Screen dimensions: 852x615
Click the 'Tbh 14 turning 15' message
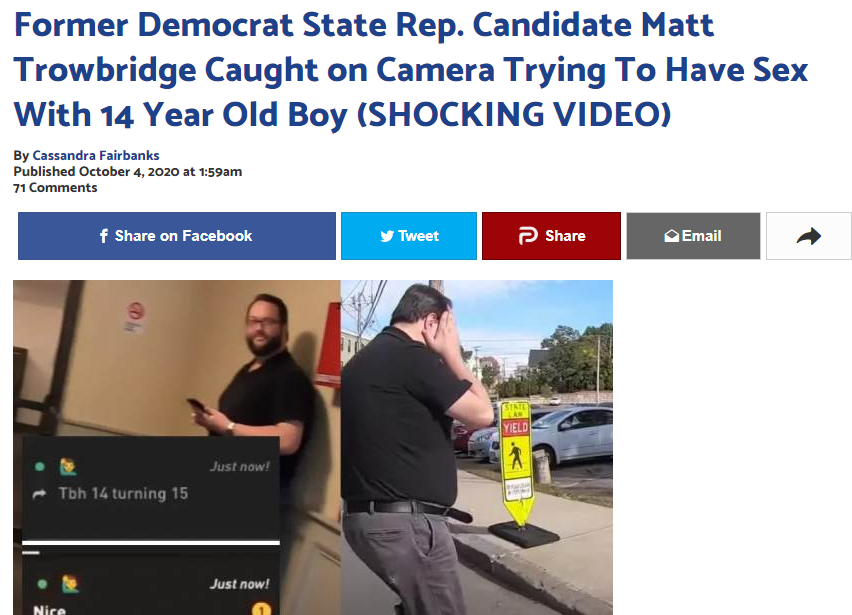[123, 493]
